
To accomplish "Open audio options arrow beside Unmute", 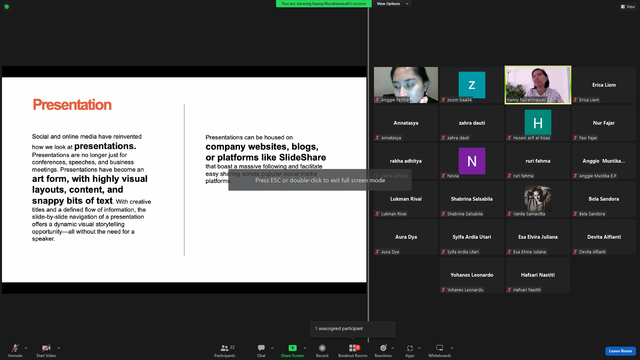I will 26,348.
